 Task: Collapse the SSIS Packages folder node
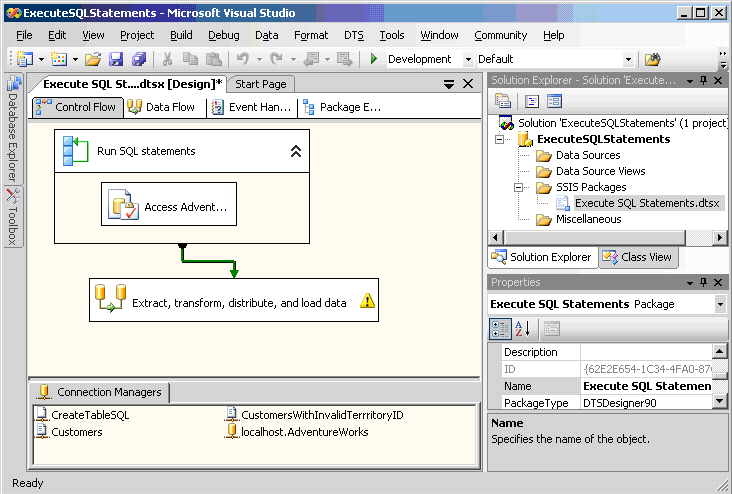[x=518, y=187]
